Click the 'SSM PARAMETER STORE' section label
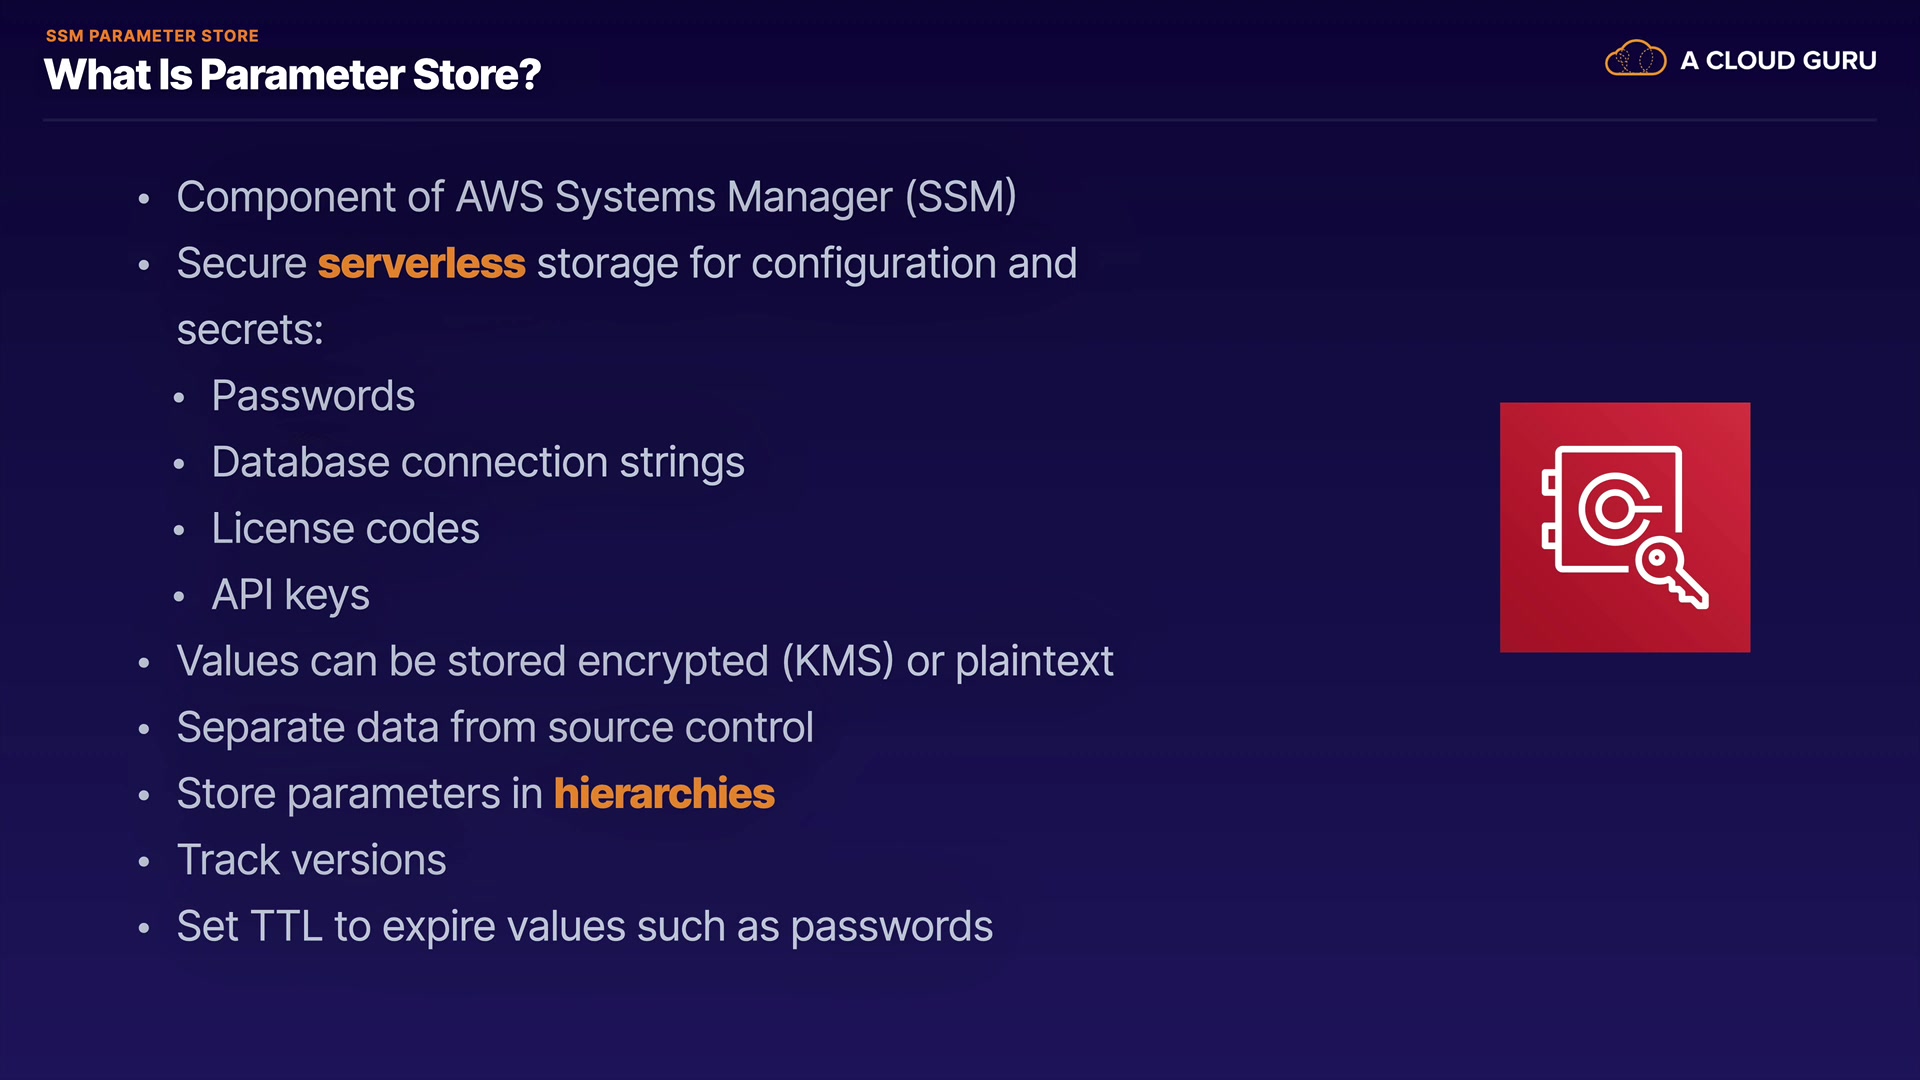Viewport: 1920px width, 1080px height. (152, 36)
